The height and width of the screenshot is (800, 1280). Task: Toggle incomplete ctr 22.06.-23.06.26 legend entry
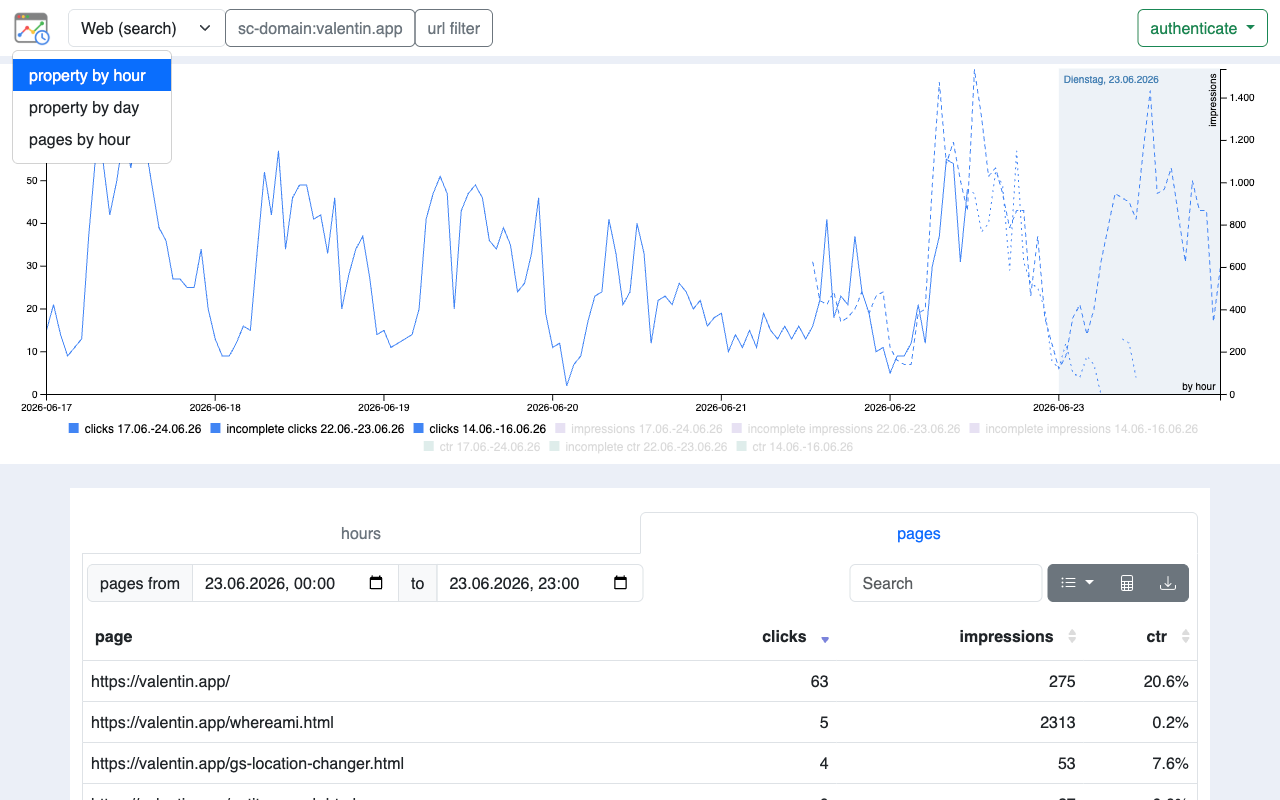coord(638,447)
